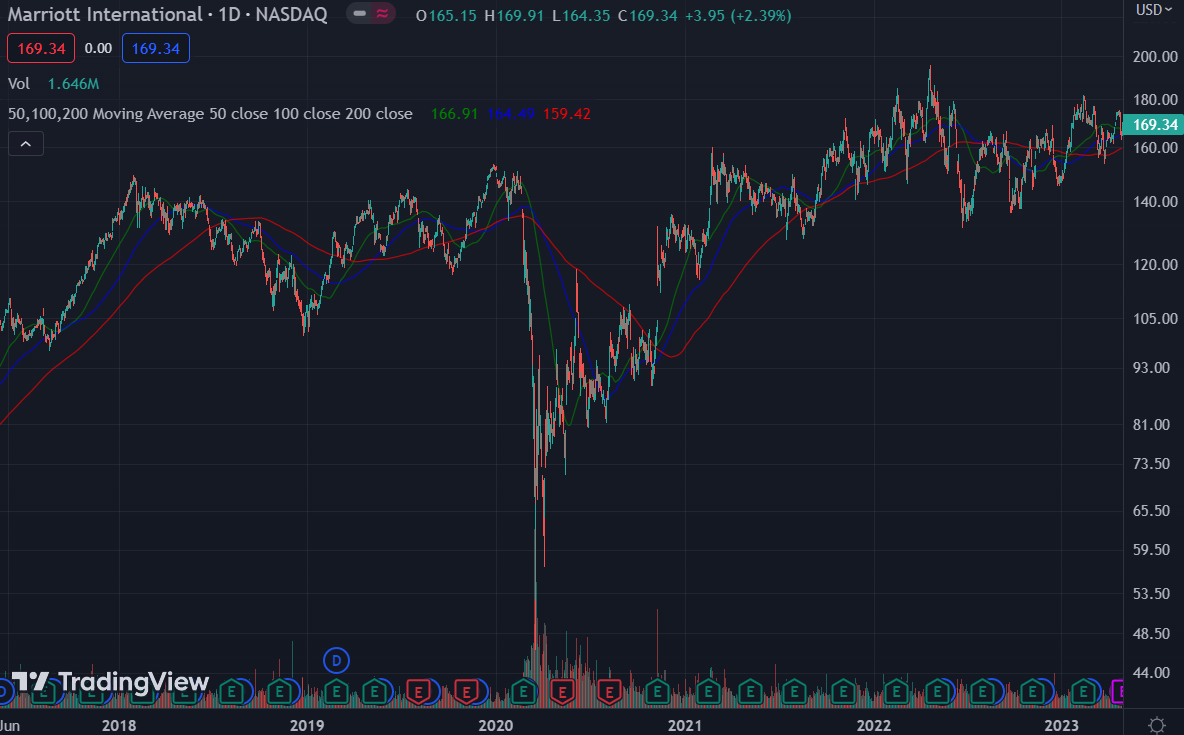The height and width of the screenshot is (735, 1184).
Task: Click the +3.95 (+2.39%) change value
Action: coord(738,15)
